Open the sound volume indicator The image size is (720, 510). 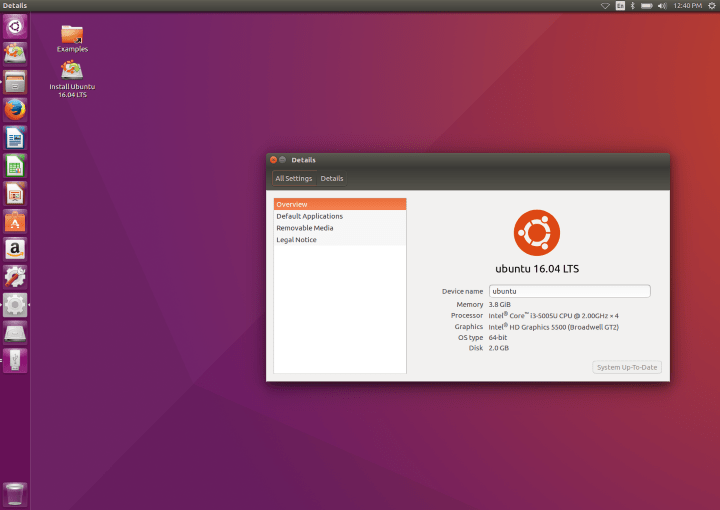(662, 6)
